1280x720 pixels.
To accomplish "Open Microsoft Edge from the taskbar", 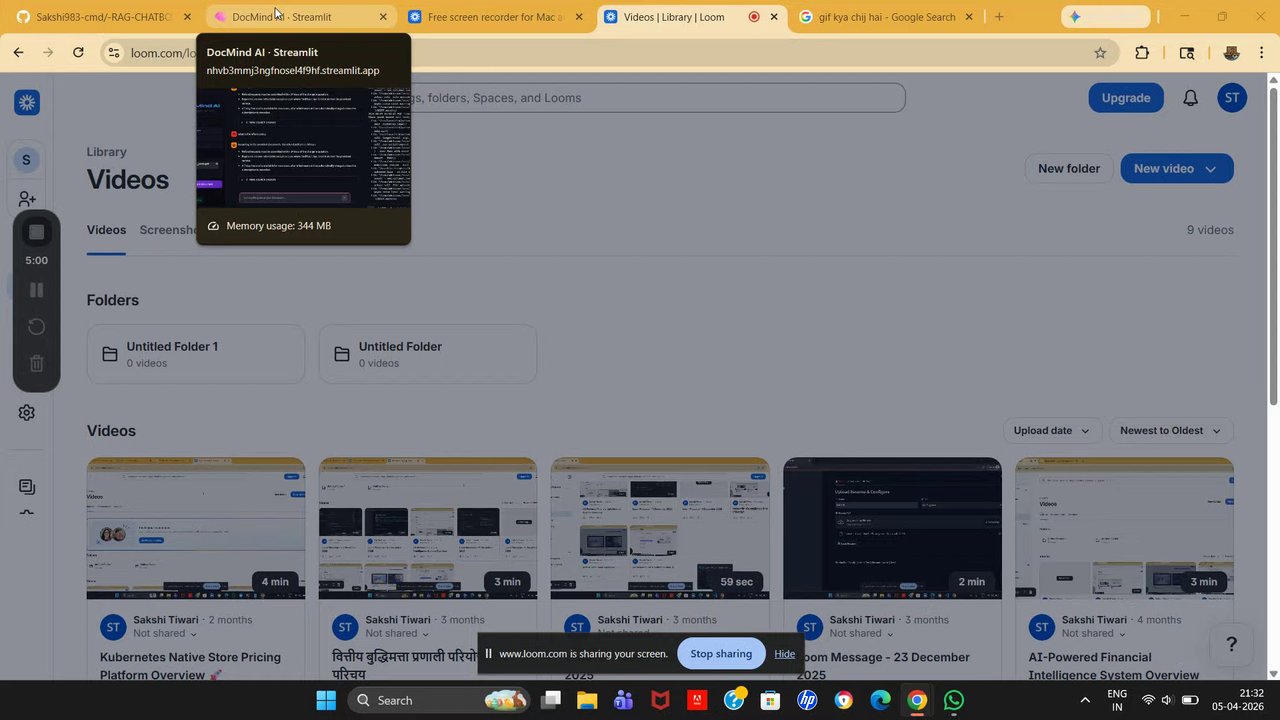I will [880, 700].
